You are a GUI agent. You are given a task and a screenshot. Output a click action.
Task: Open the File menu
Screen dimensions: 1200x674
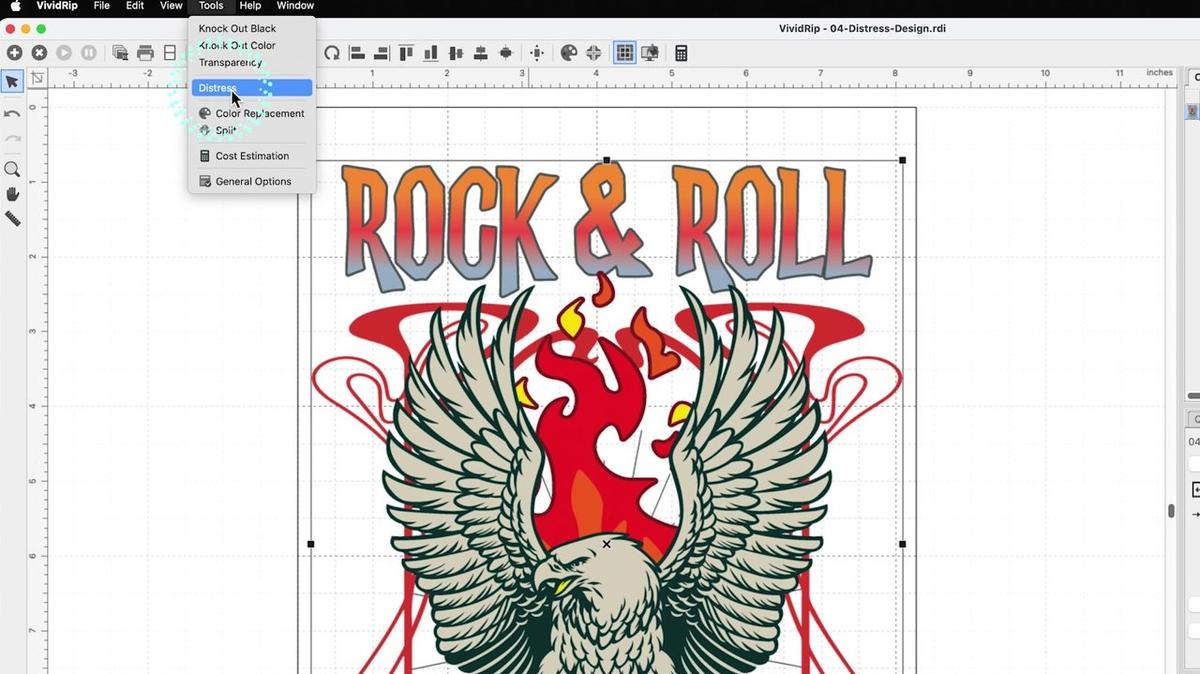point(102,6)
